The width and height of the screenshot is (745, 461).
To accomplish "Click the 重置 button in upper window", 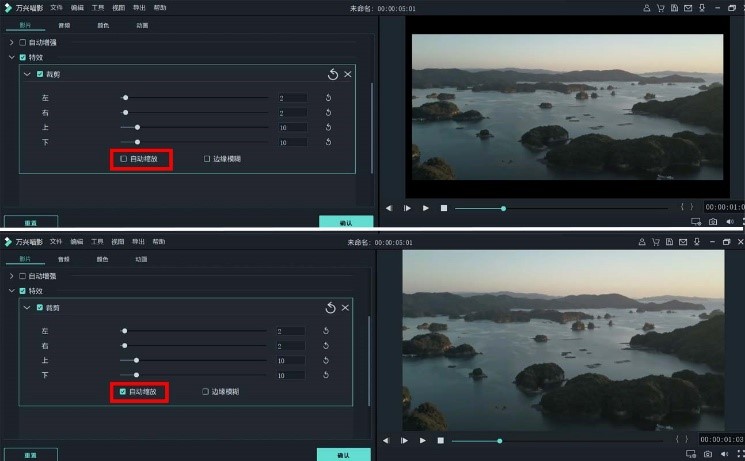I will click(31, 221).
